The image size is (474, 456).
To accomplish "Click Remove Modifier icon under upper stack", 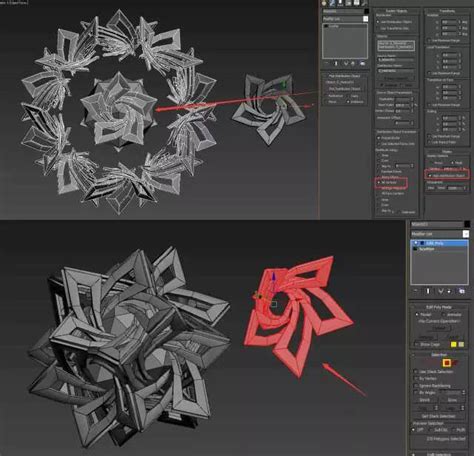I will pos(353,63).
